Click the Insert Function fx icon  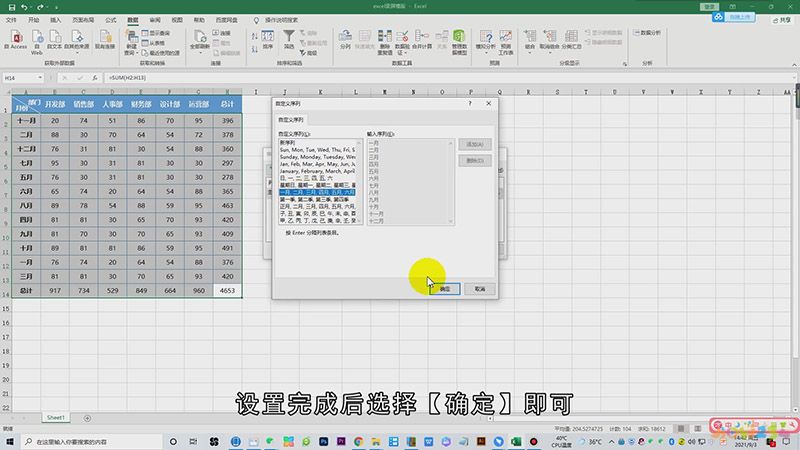(x=94, y=78)
